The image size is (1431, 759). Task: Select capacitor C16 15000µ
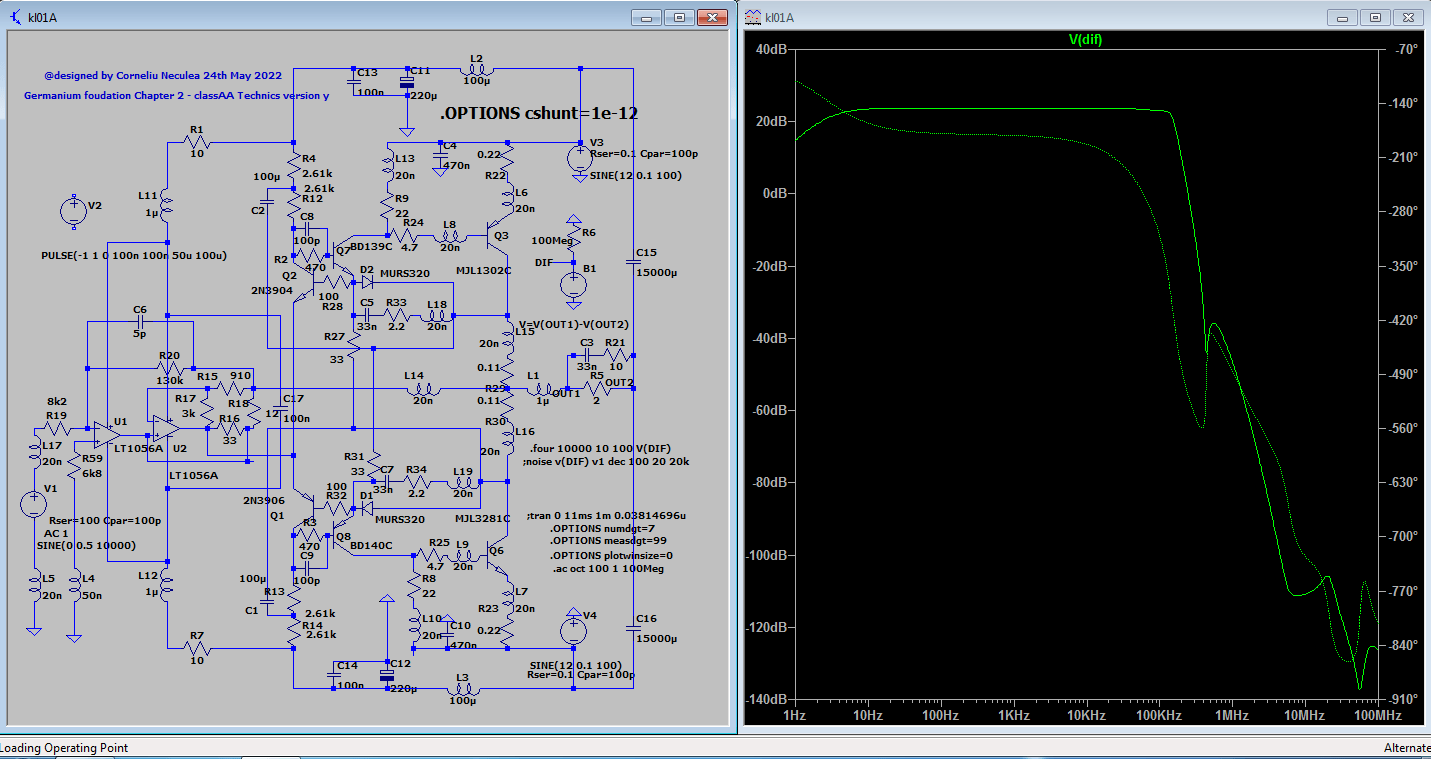(633, 628)
